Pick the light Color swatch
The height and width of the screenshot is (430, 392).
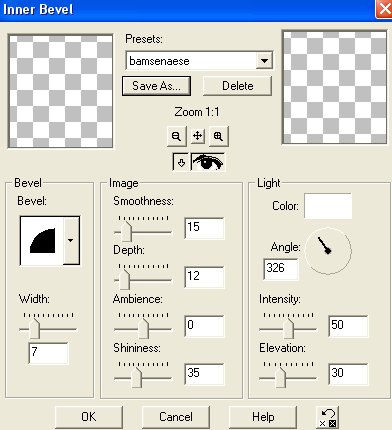point(328,206)
